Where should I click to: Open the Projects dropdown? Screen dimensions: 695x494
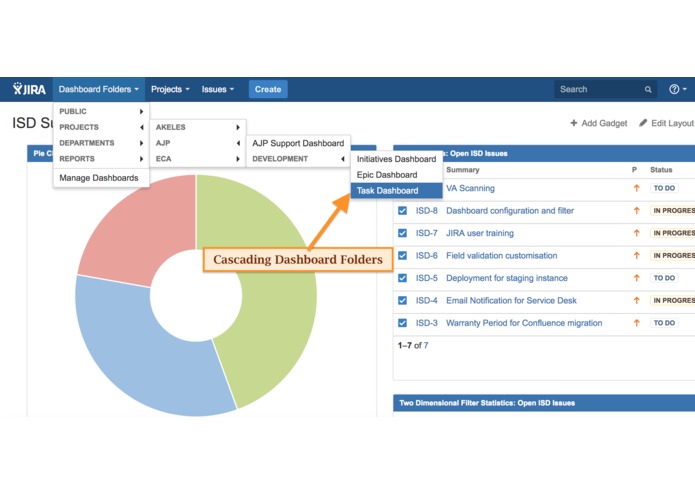[x=170, y=89]
